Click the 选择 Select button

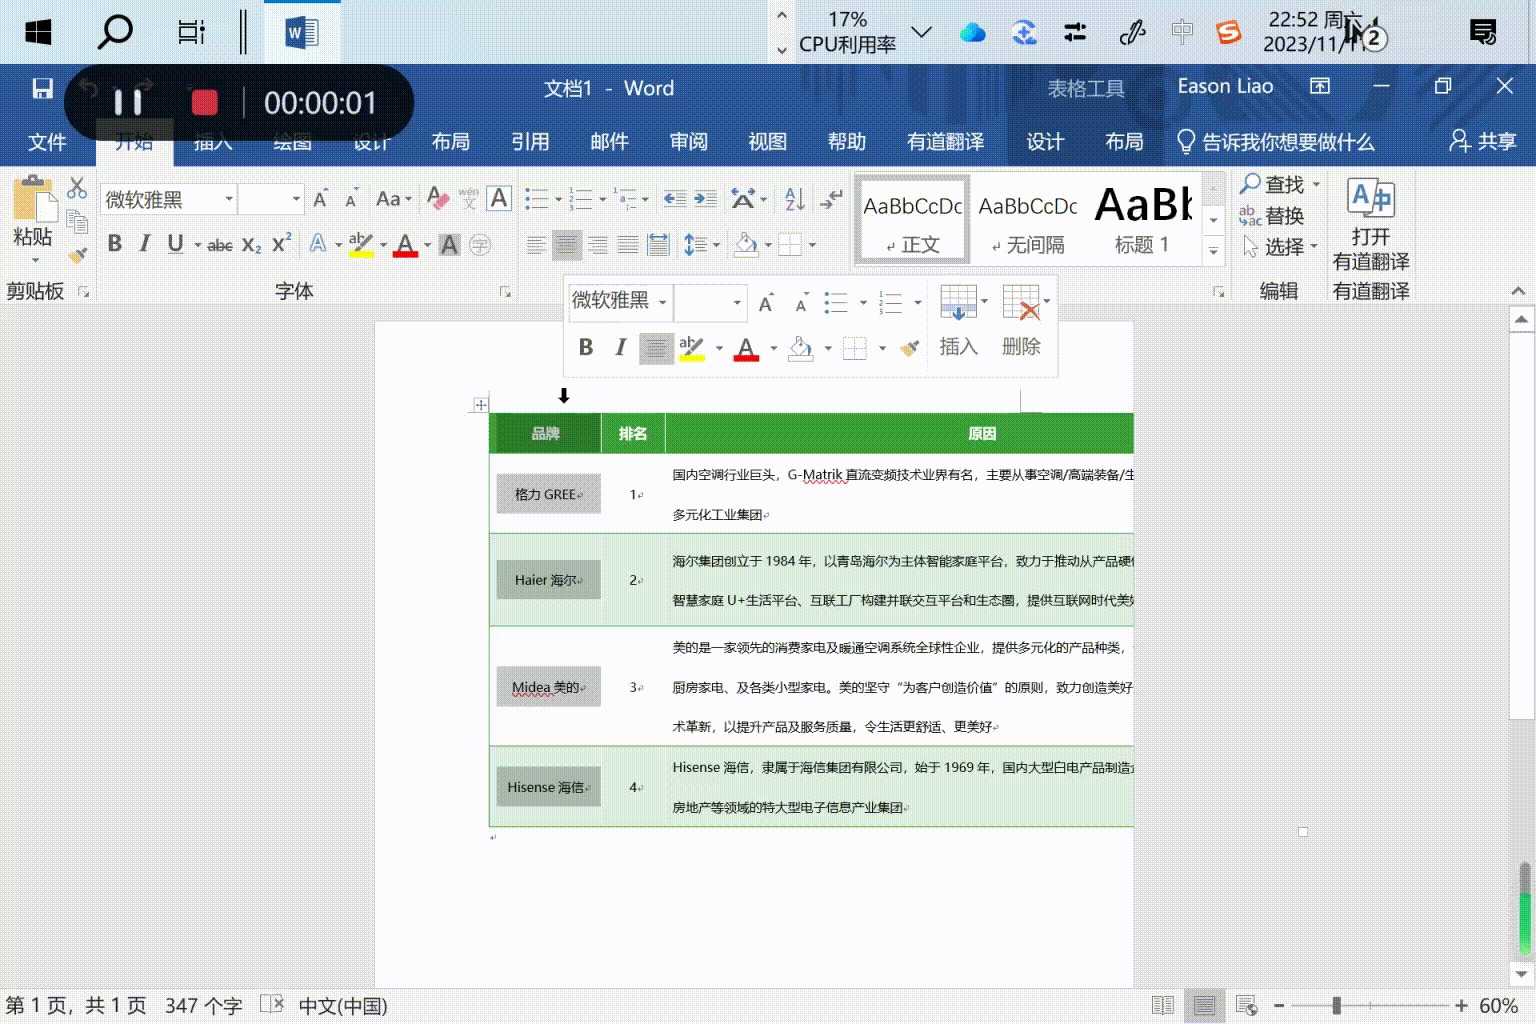(x=1280, y=246)
